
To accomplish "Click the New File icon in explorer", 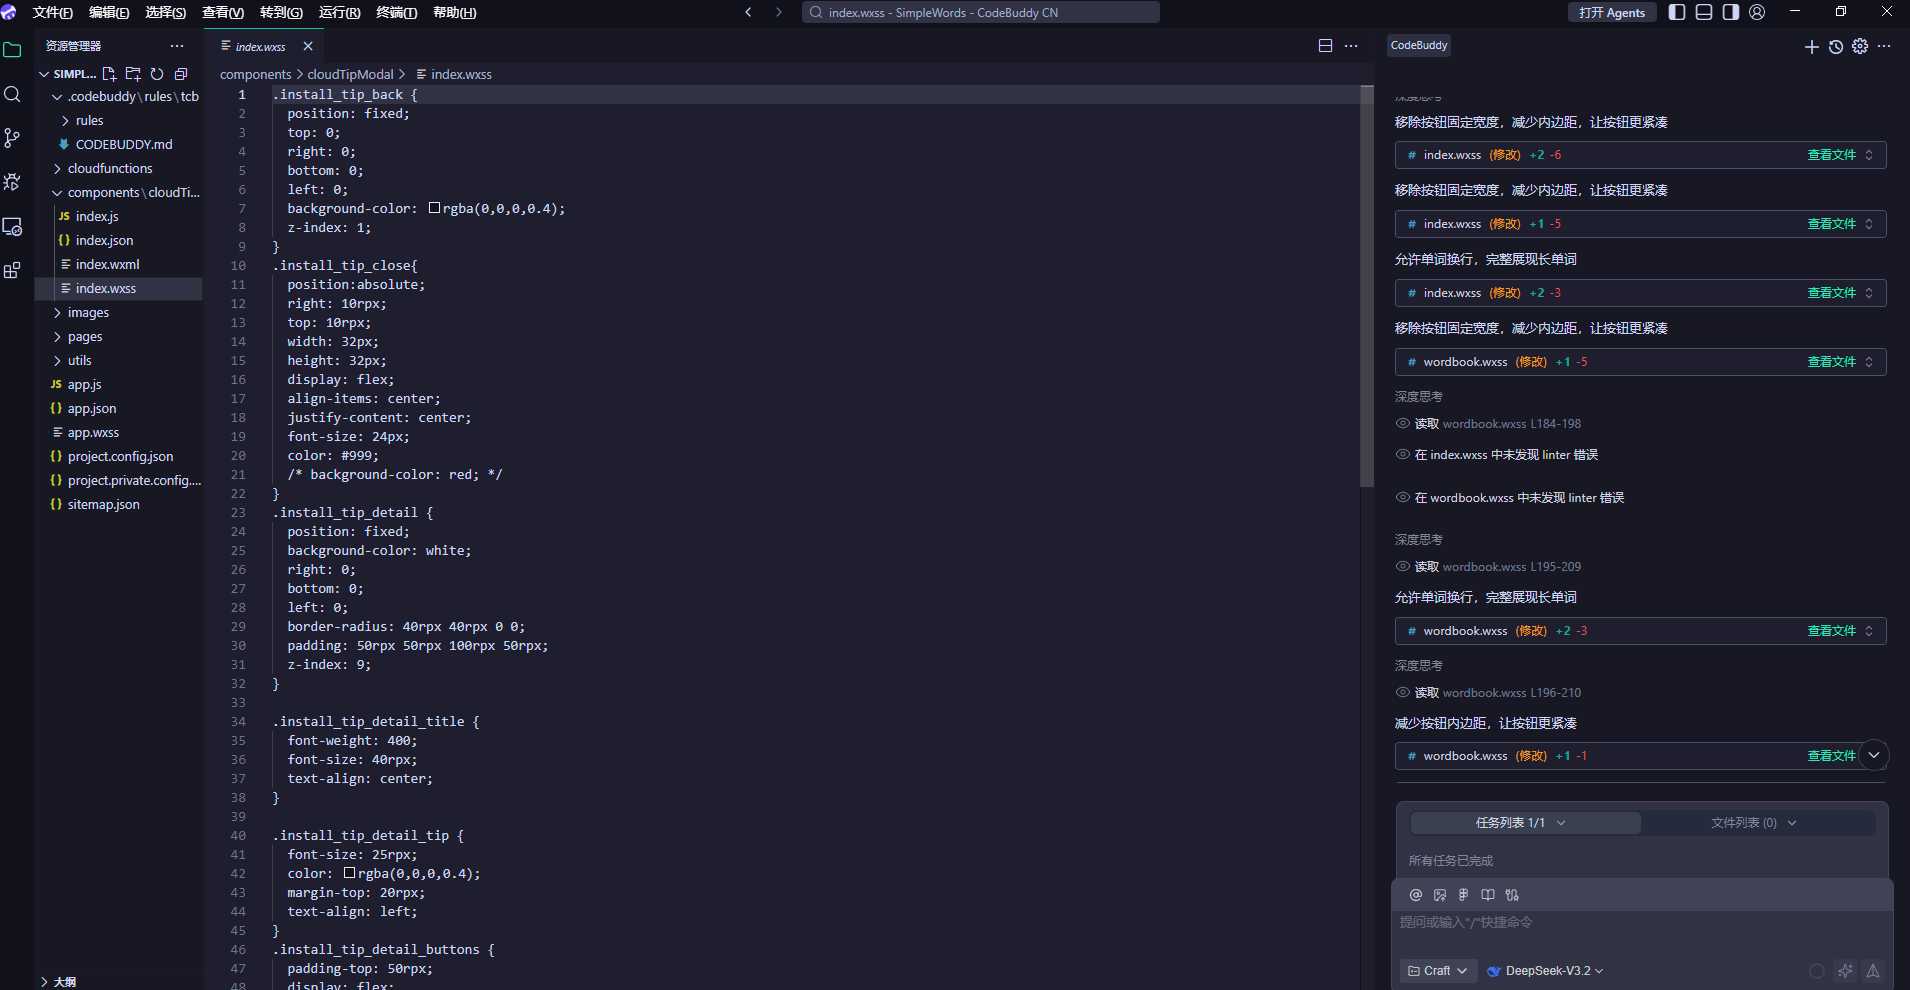I will click(109, 74).
